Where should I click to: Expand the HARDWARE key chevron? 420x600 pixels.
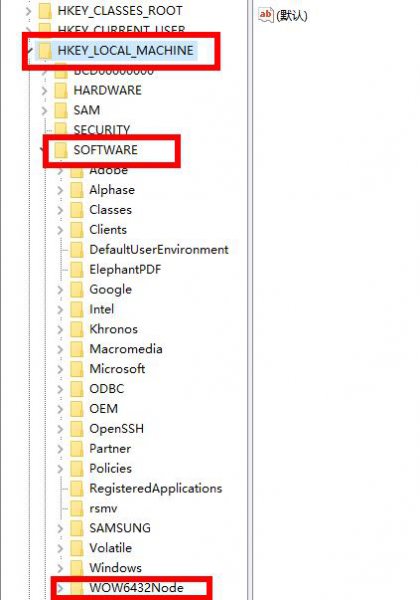(x=44, y=91)
